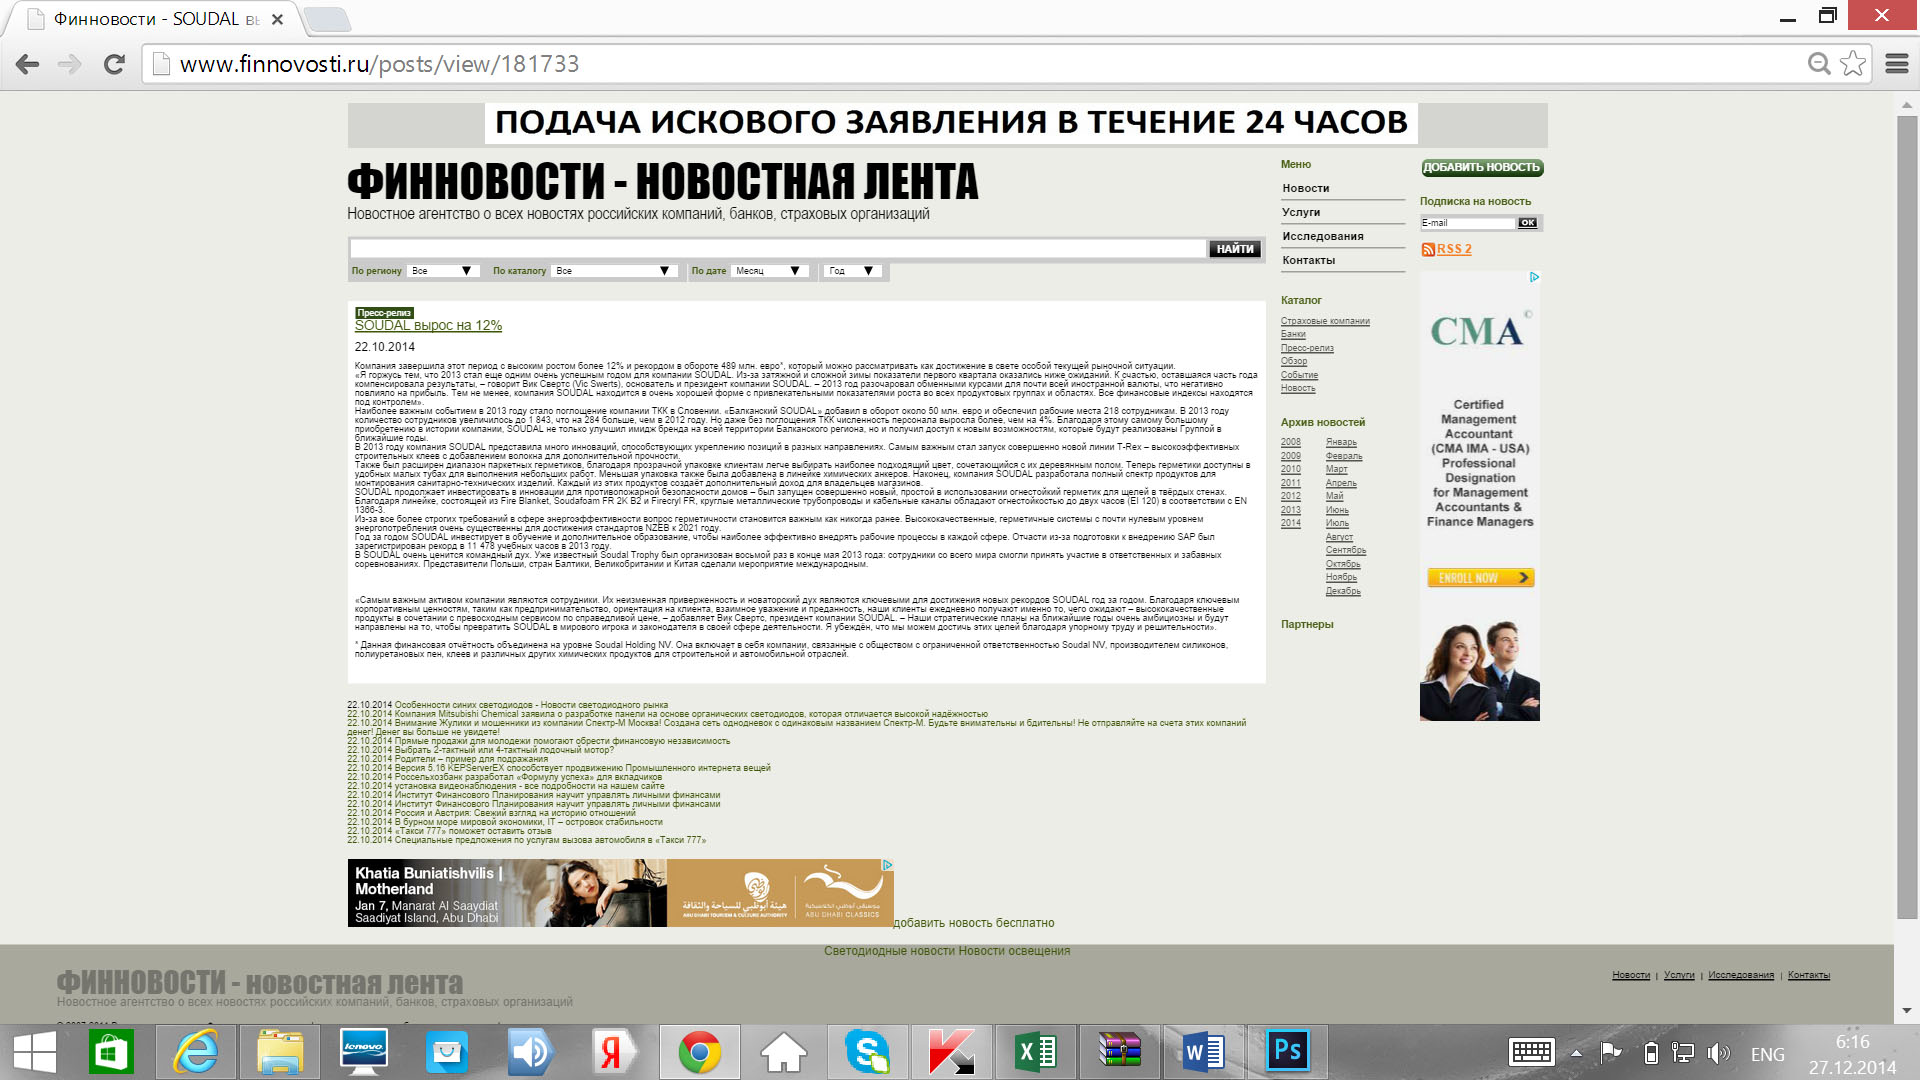Click the E-mail subscription field
The height and width of the screenshot is (1080, 1920).
pyautogui.click(x=1468, y=223)
